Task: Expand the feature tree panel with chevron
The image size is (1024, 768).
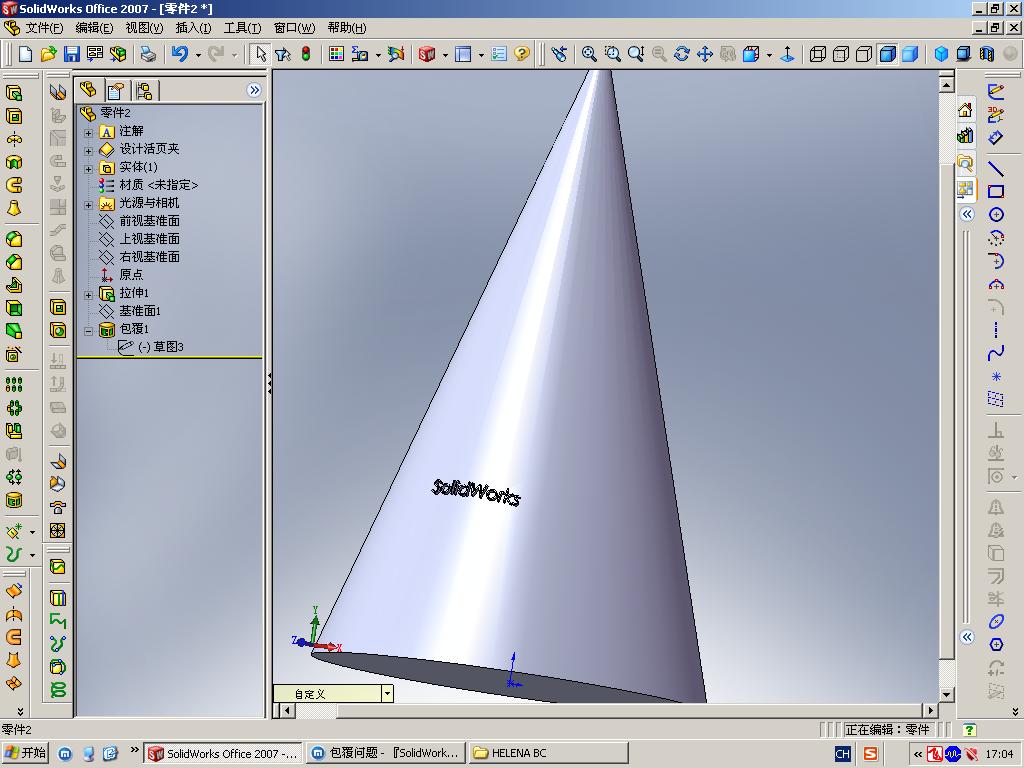Action: pos(254,90)
